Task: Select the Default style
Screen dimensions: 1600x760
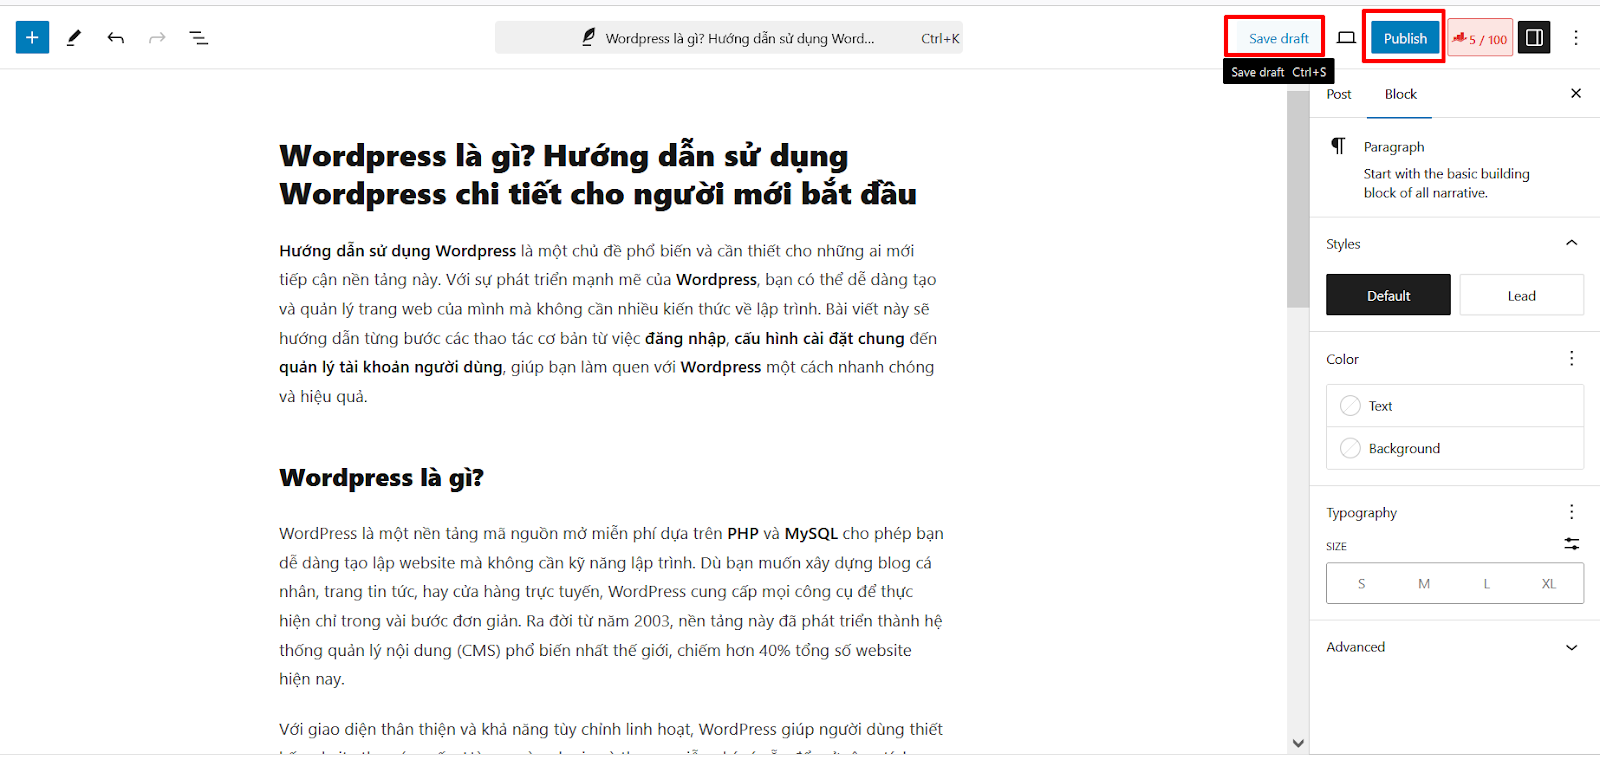Action: 1388,295
